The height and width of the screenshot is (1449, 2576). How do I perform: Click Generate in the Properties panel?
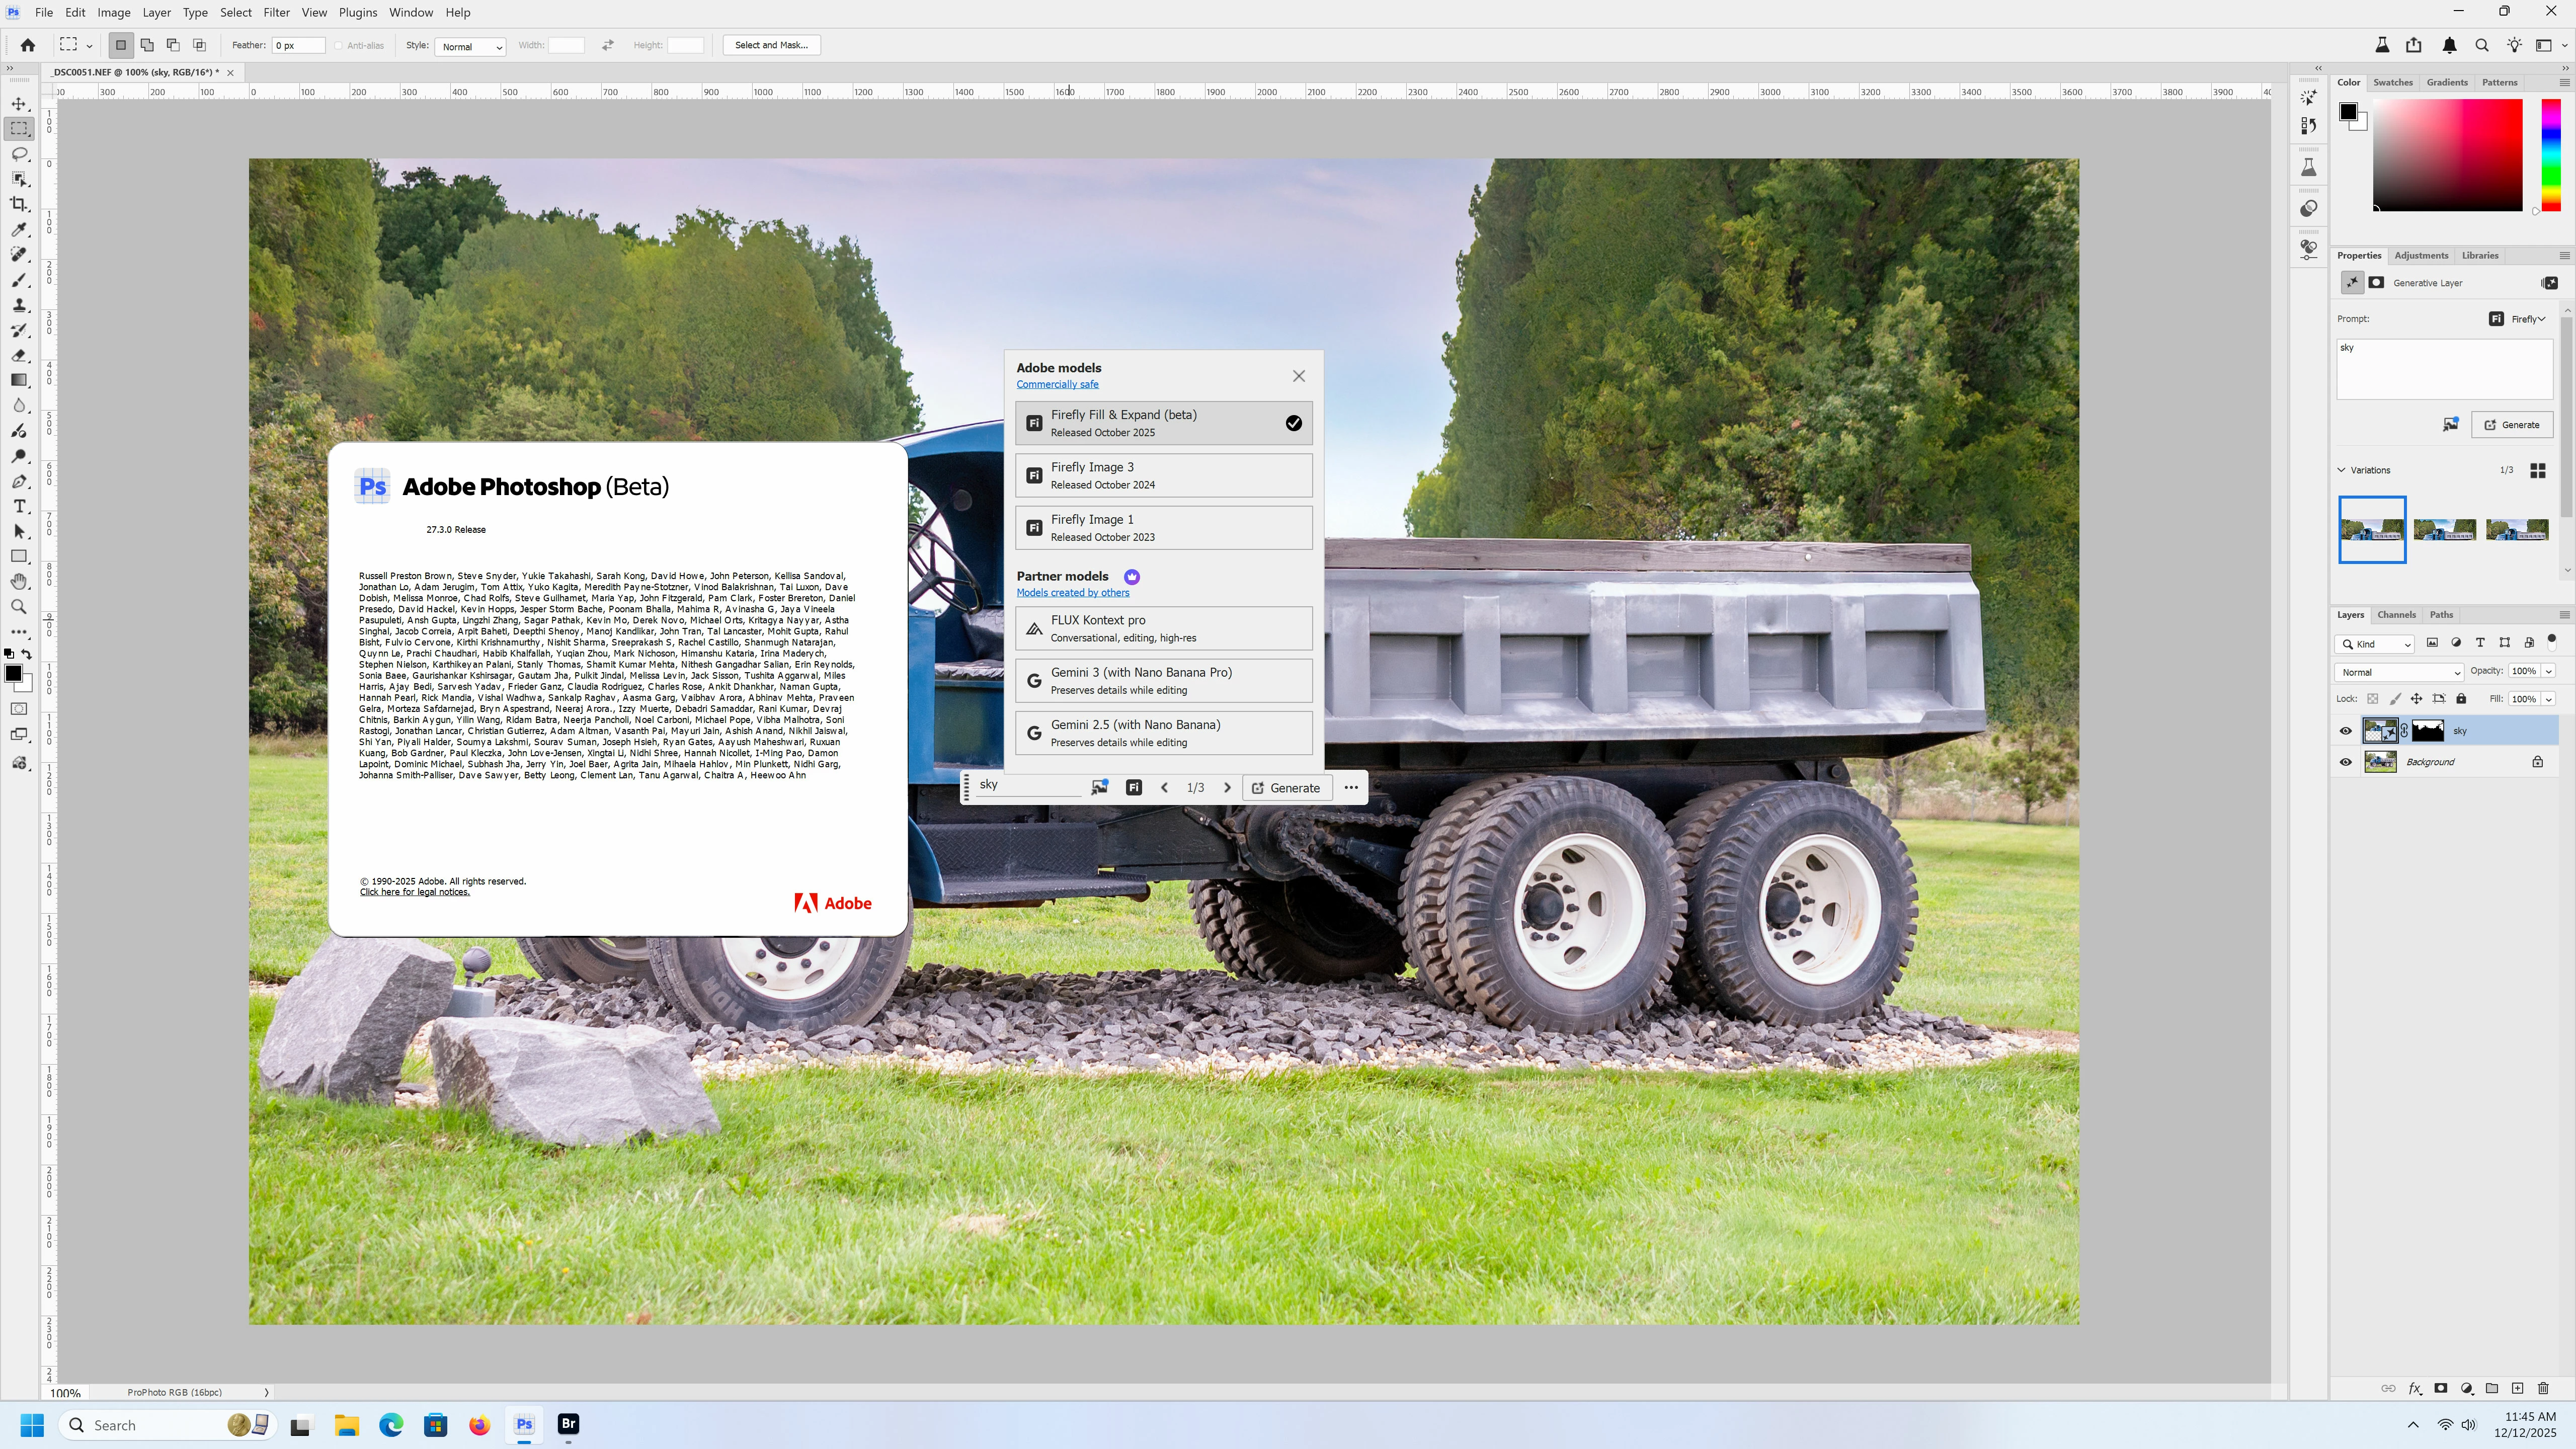(x=2512, y=425)
